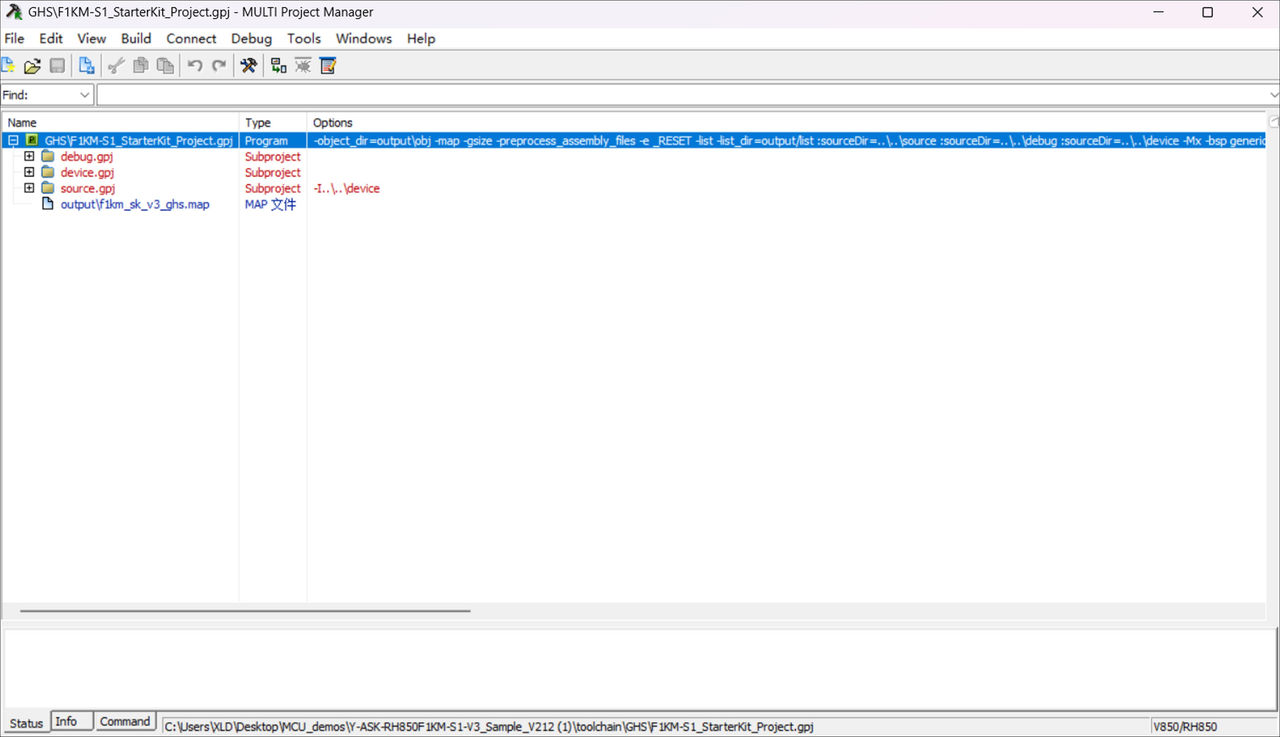The image size is (1280, 737).
Task: Expand the source.gpj subproject
Action: 29,189
